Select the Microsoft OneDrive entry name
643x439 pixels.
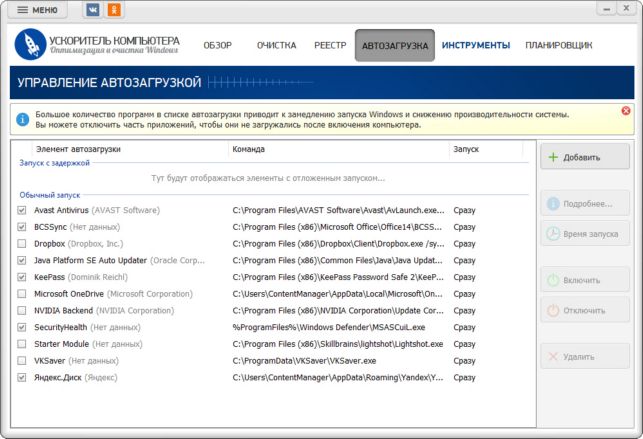tap(68, 294)
